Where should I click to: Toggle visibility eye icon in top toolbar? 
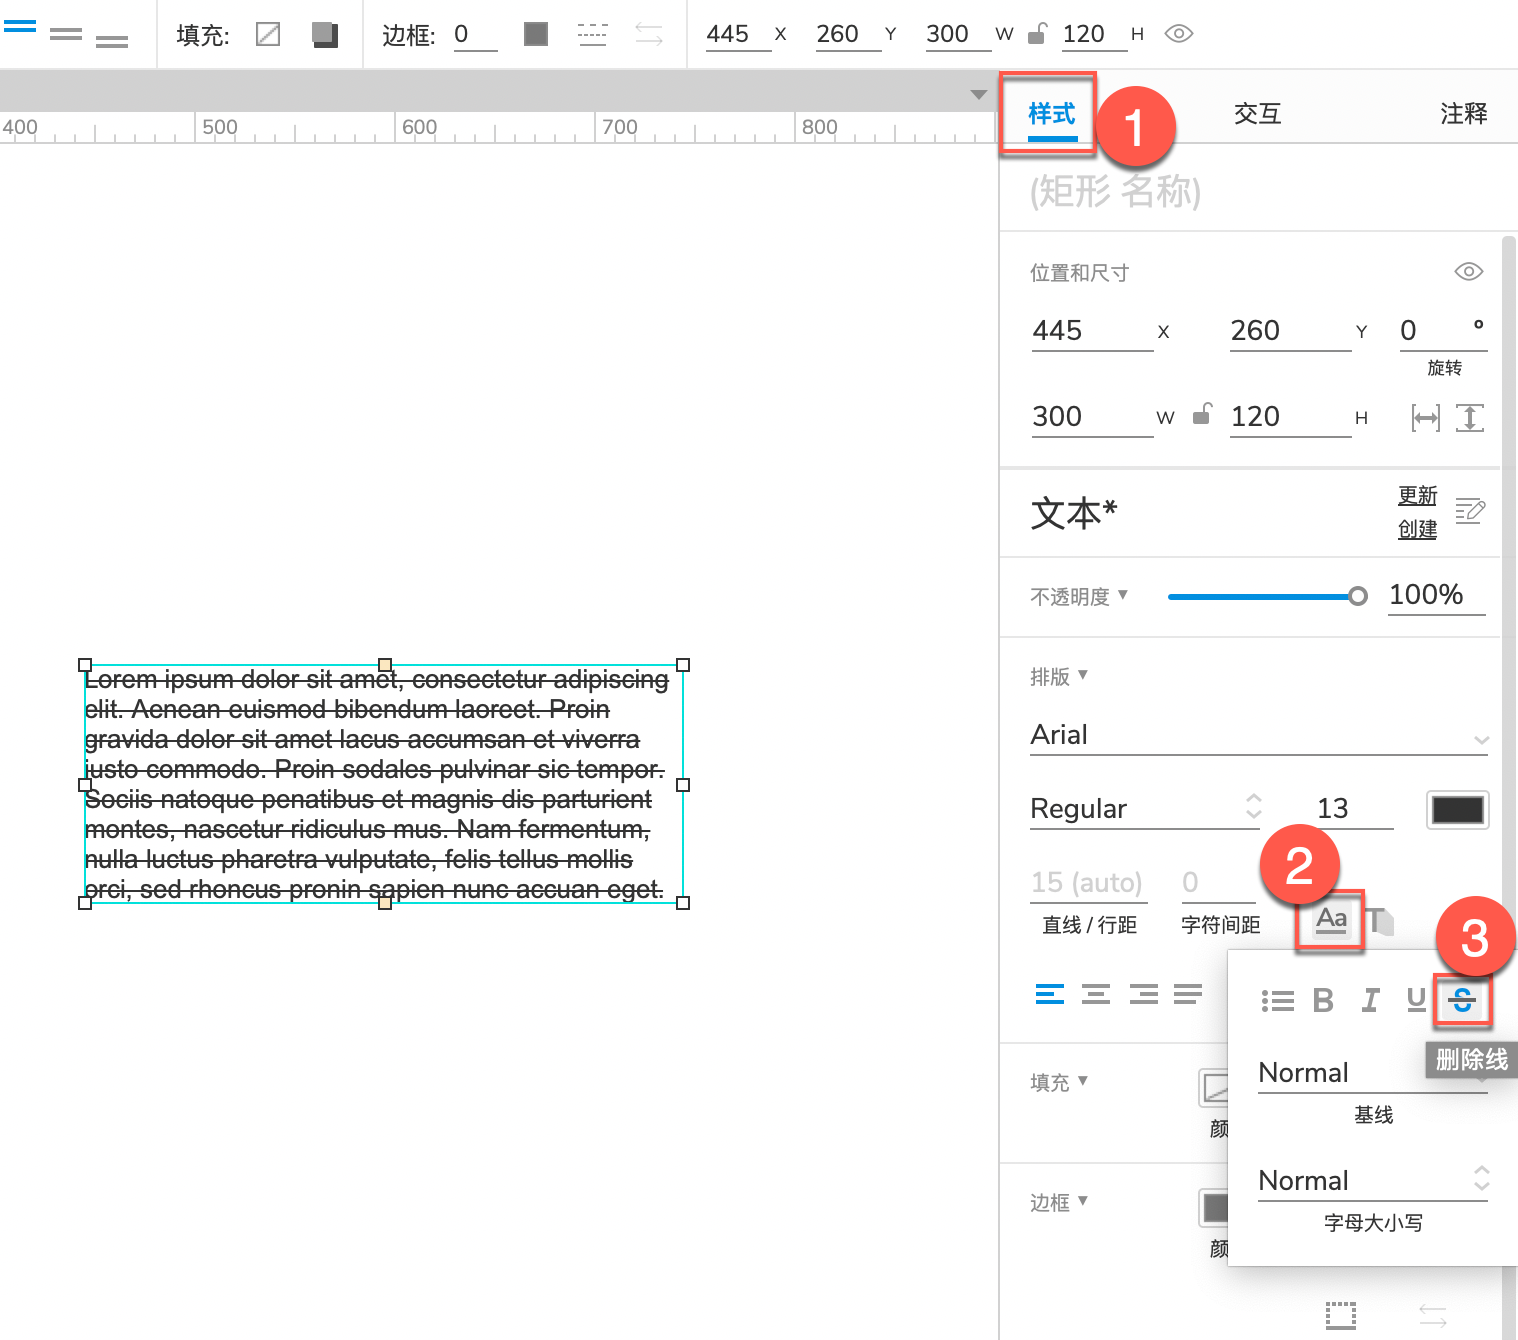click(1179, 34)
